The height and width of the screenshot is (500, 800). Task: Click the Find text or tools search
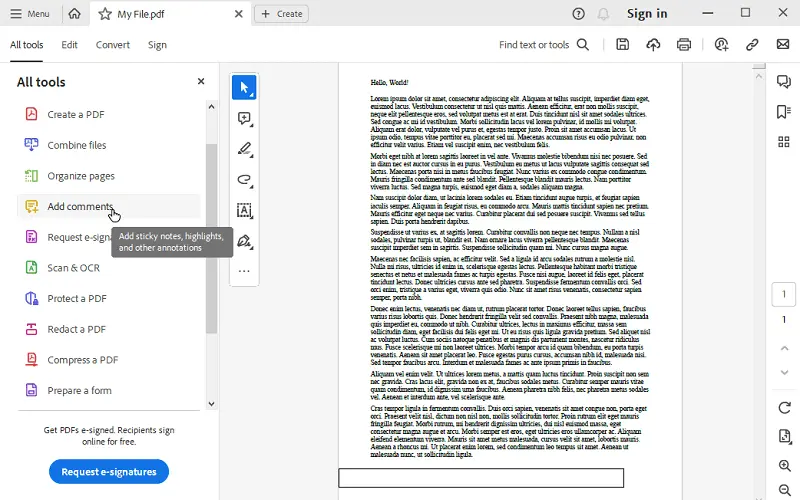[x=534, y=45]
